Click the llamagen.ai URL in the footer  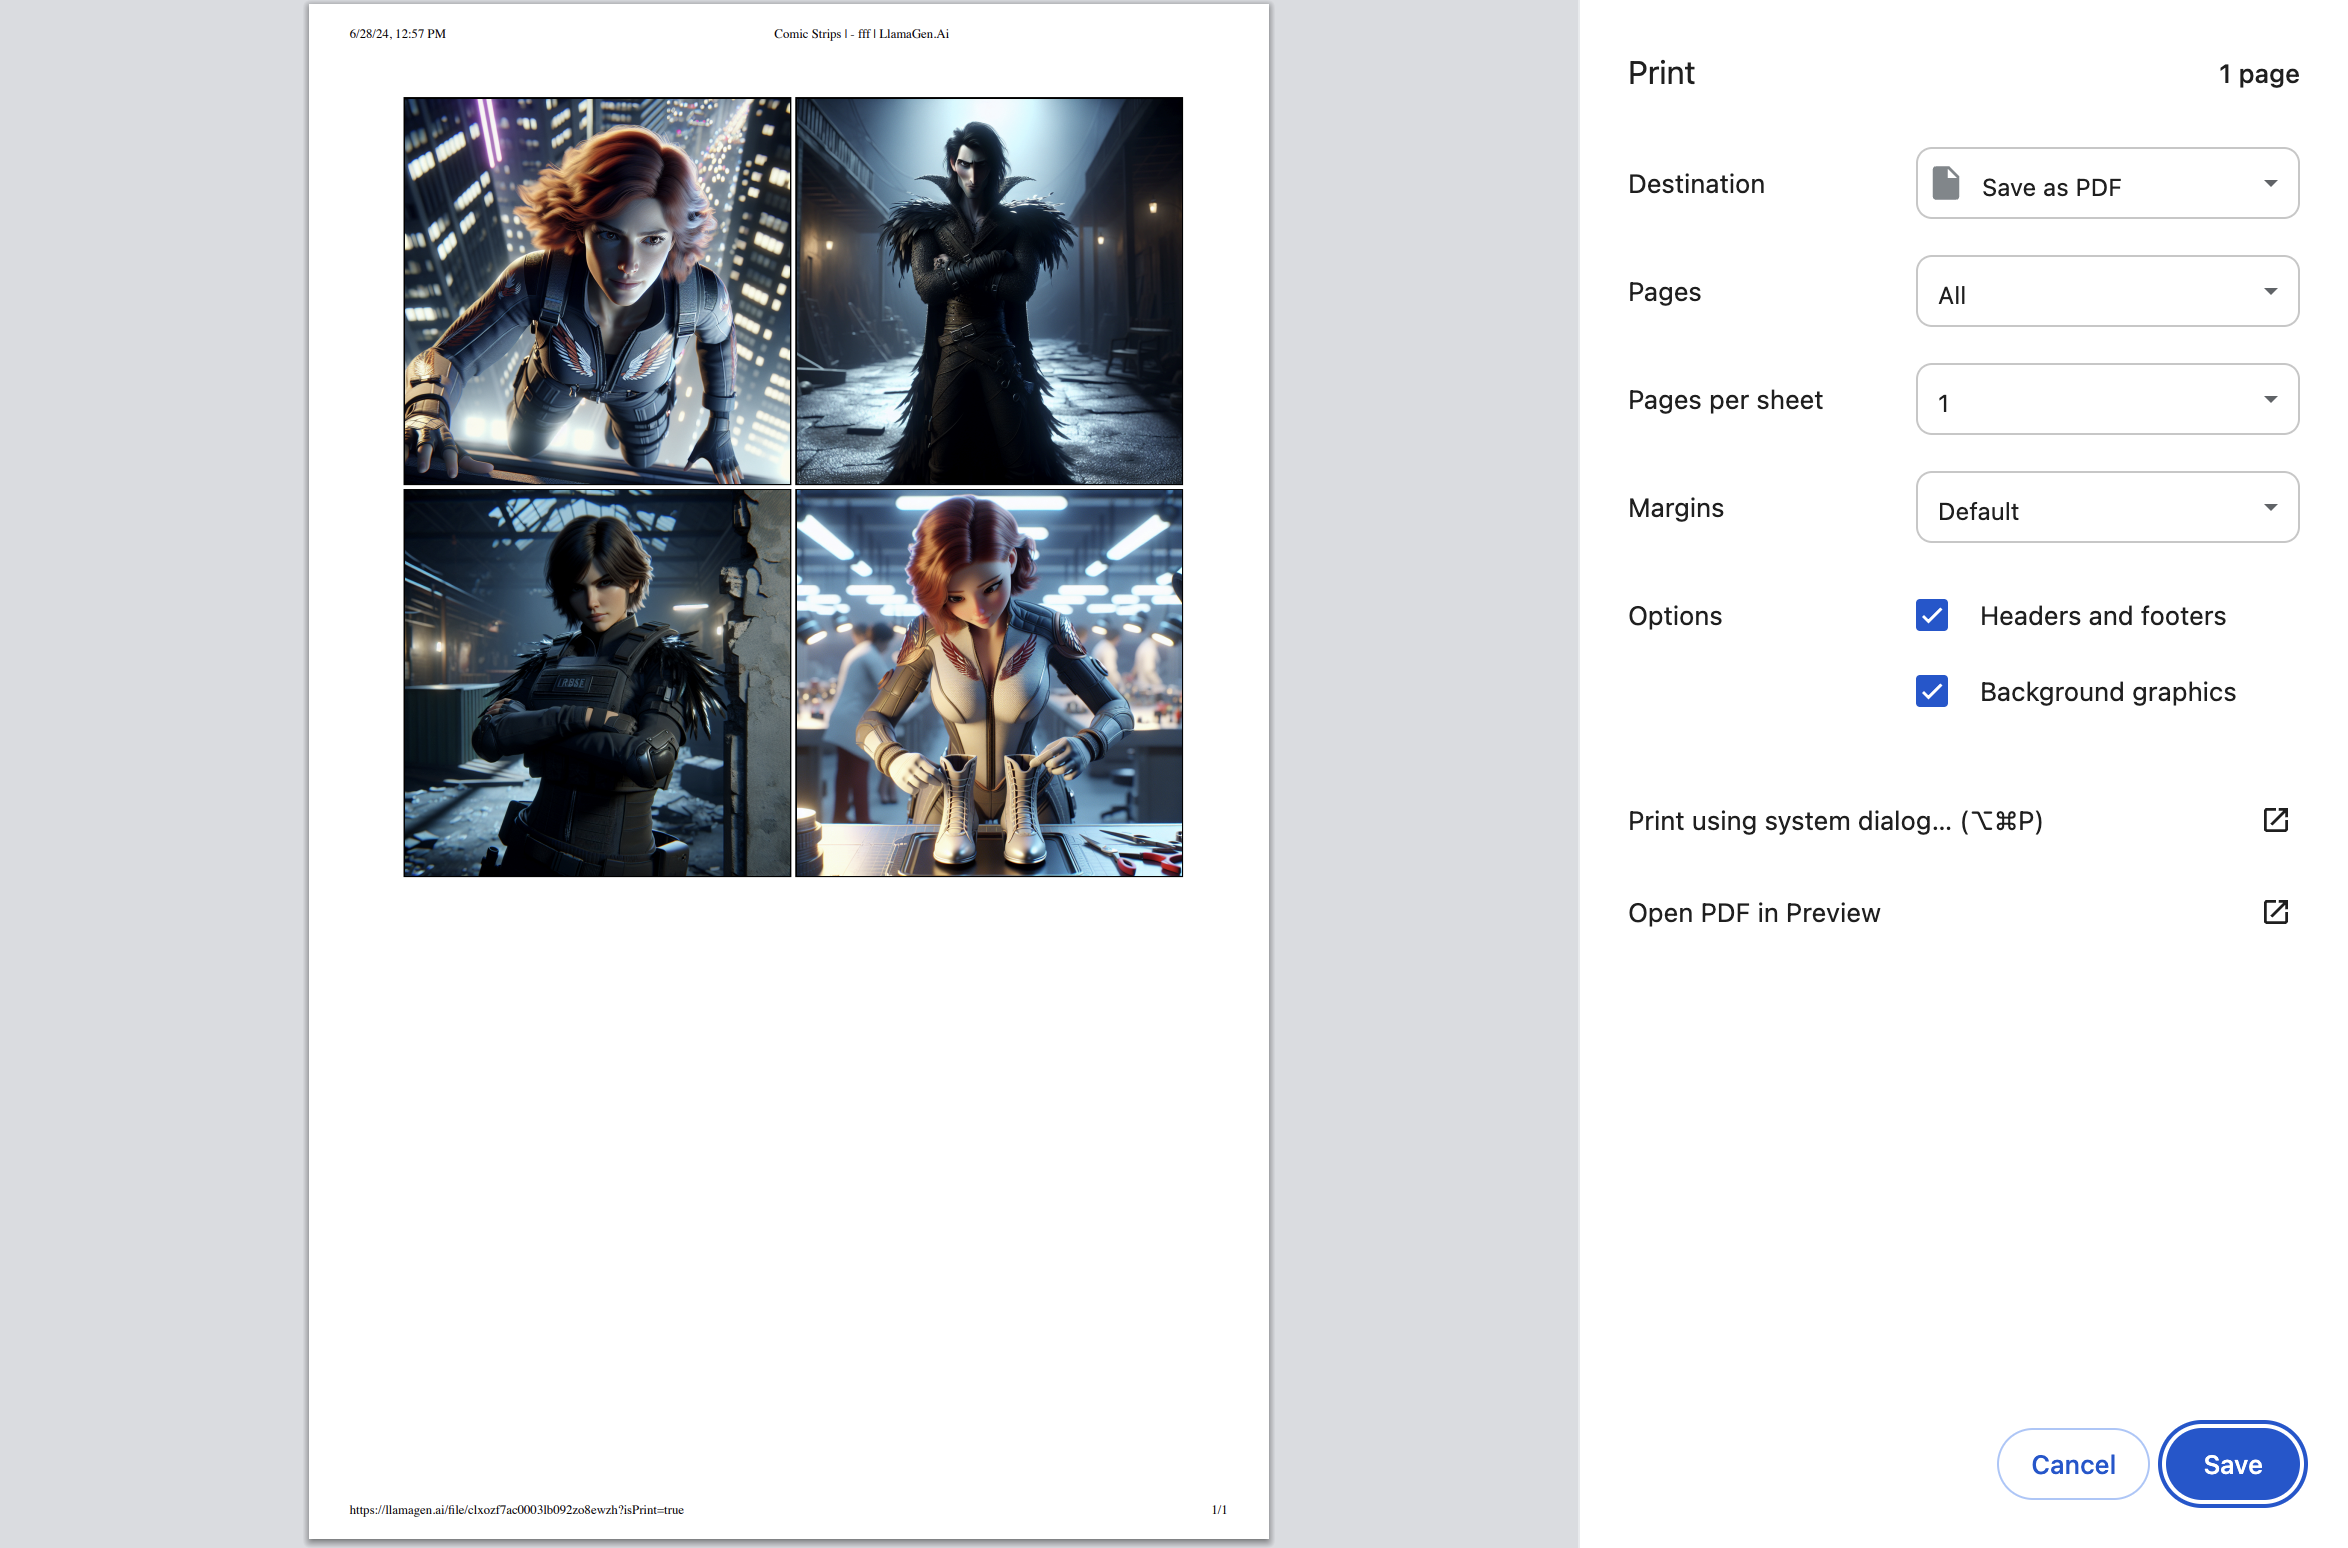click(x=516, y=1510)
